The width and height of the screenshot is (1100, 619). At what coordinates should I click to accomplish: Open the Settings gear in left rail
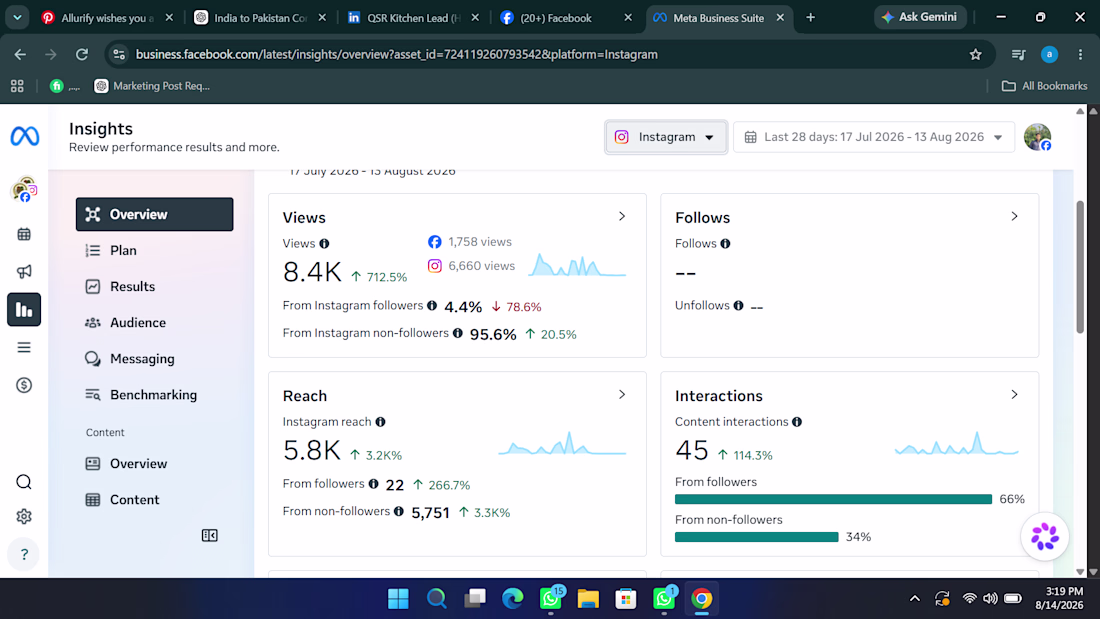(24, 517)
